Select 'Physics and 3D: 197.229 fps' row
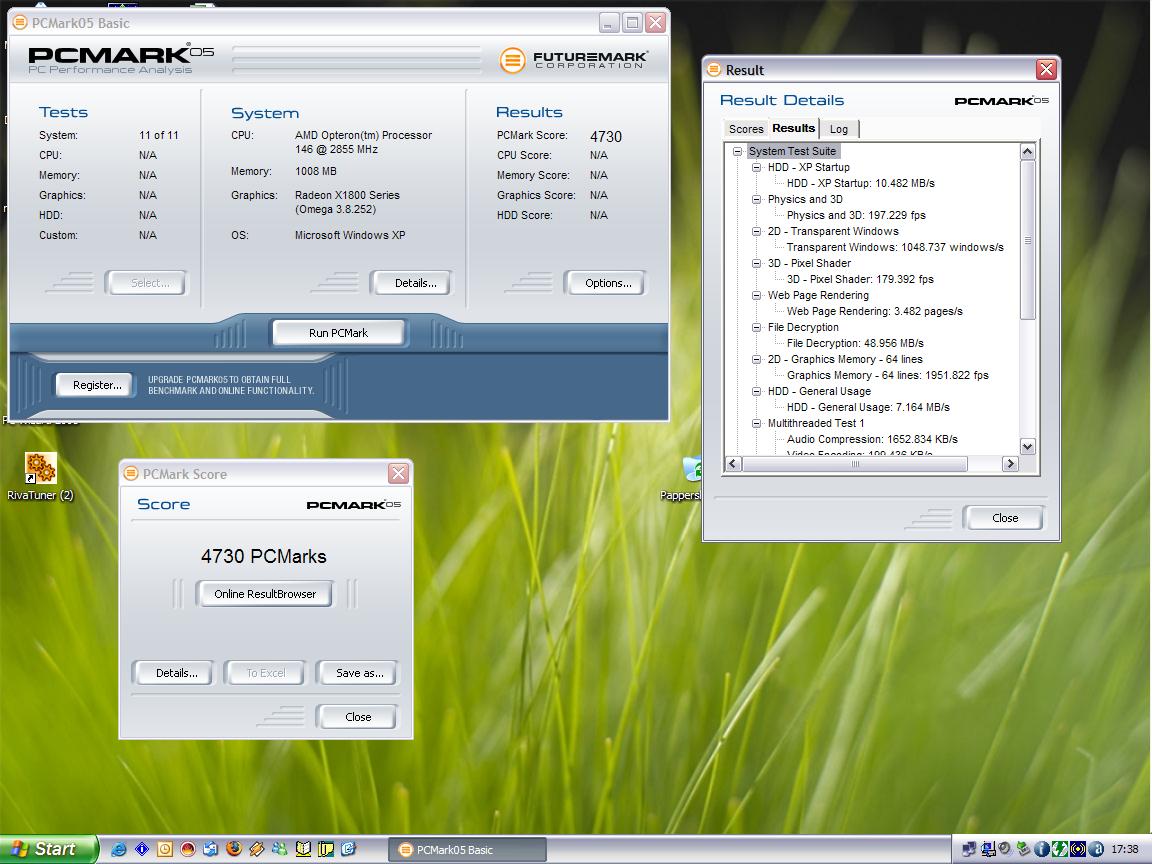The image size is (1152, 864). 856,215
